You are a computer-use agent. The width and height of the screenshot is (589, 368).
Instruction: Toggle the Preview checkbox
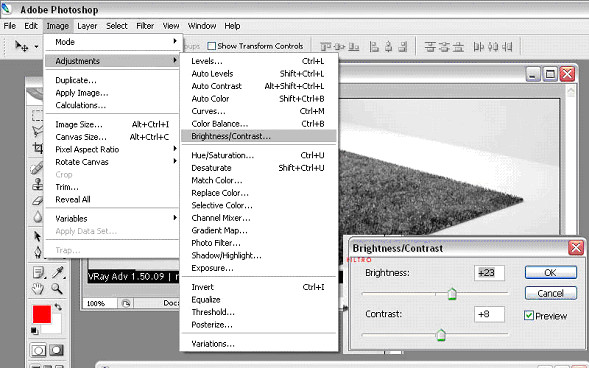pyautogui.click(x=529, y=315)
